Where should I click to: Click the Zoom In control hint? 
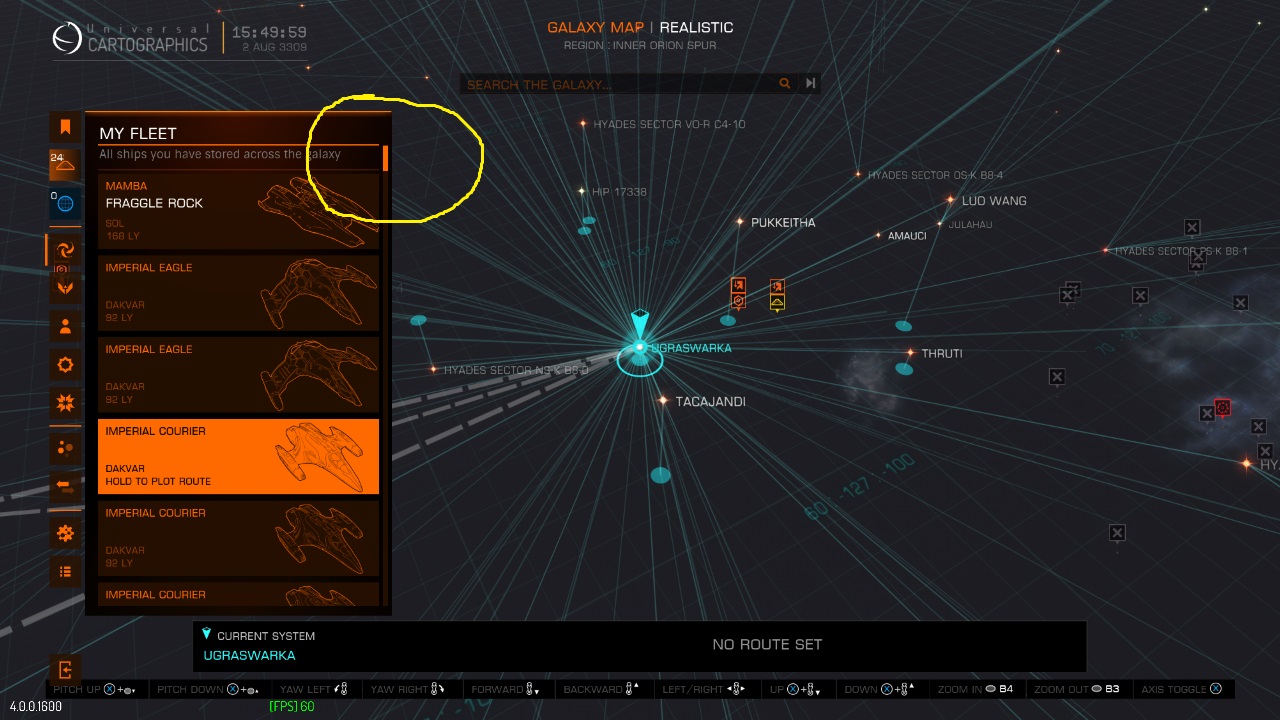coord(975,689)
